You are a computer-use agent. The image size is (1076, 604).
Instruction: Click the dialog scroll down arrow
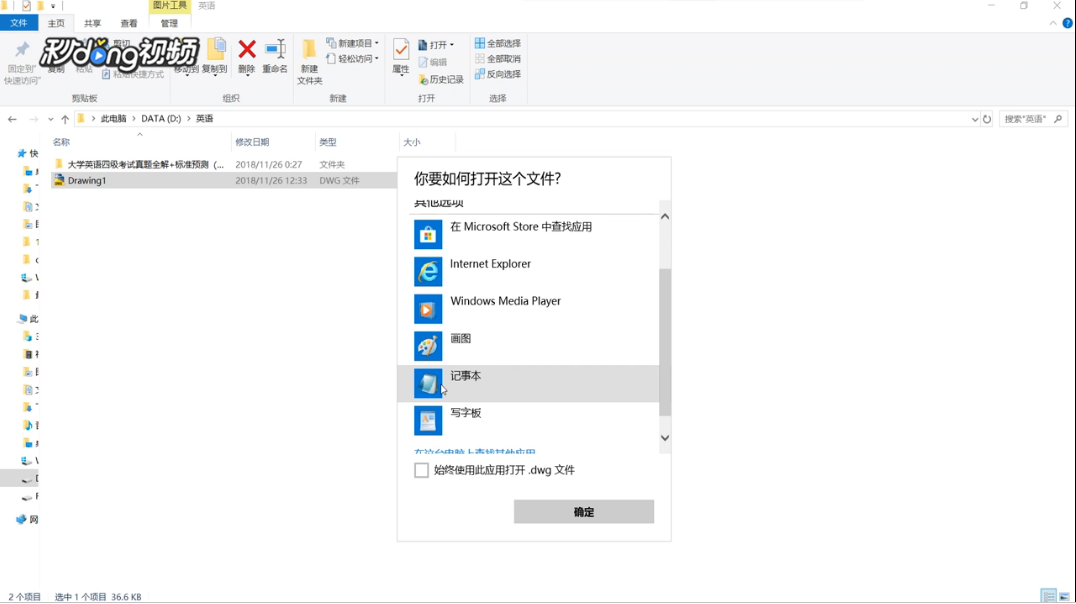pos(664,438)
